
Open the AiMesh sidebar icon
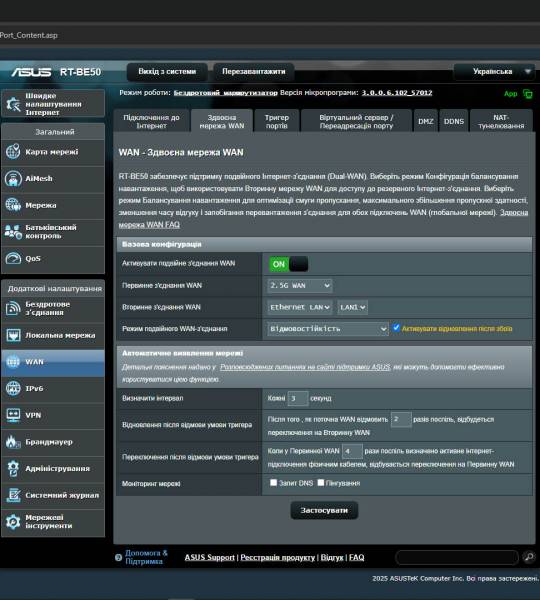[13, 178]
